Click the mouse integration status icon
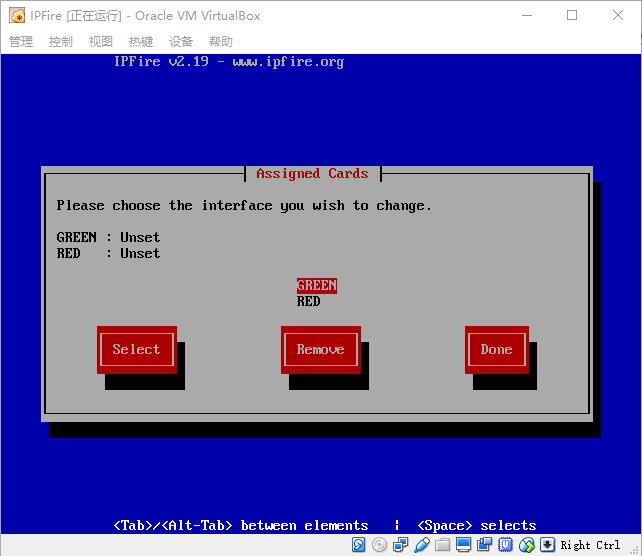 [527, 545]
